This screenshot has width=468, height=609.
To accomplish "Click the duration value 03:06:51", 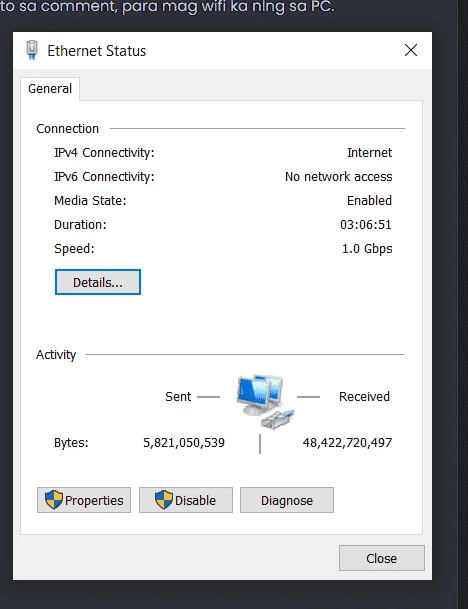I will pos(366,225).
